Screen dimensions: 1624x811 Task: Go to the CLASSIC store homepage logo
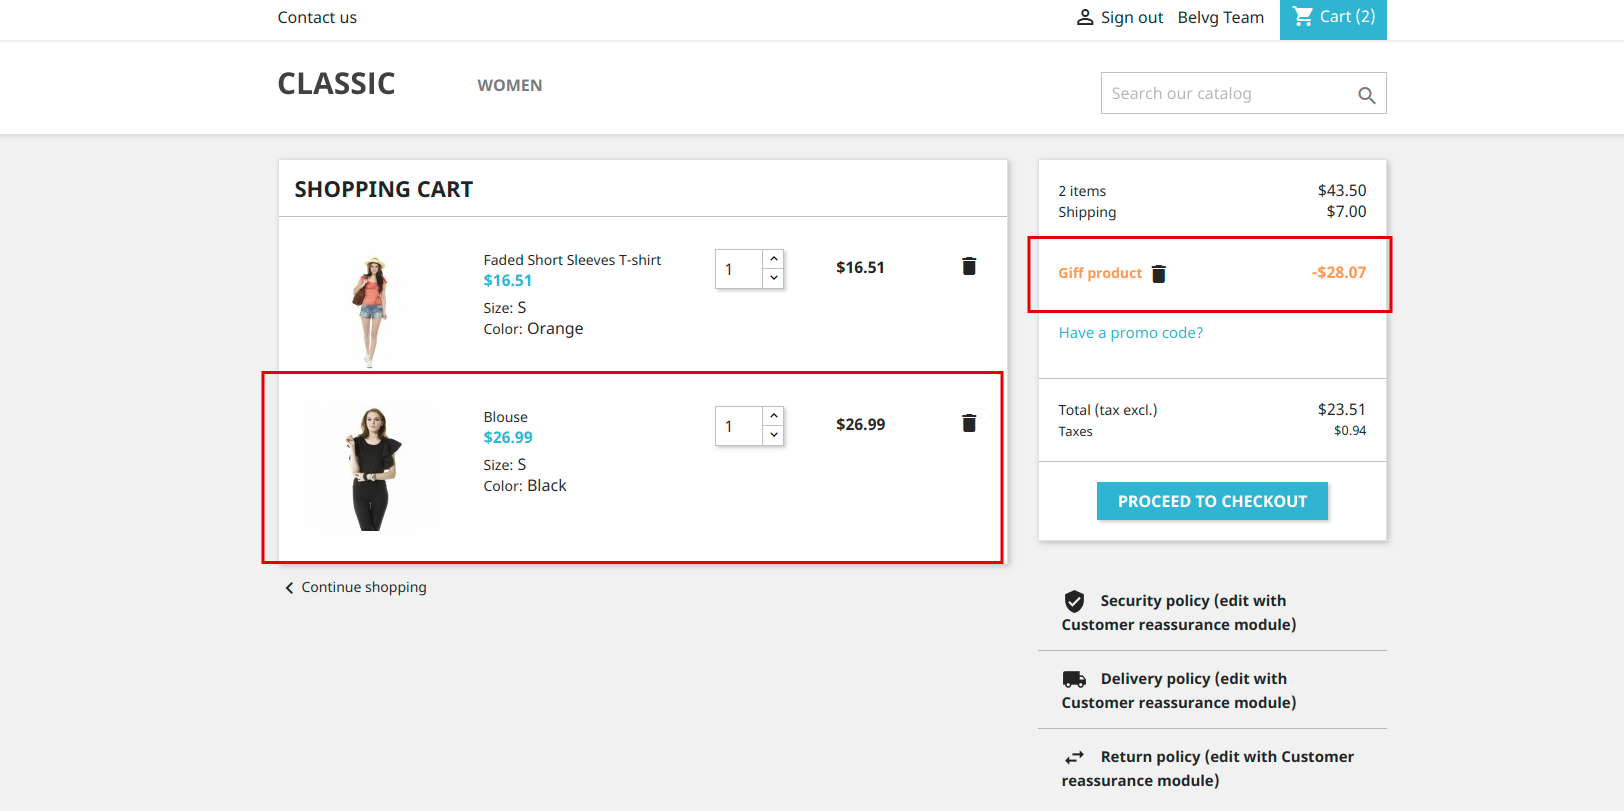tap(336, 84)
